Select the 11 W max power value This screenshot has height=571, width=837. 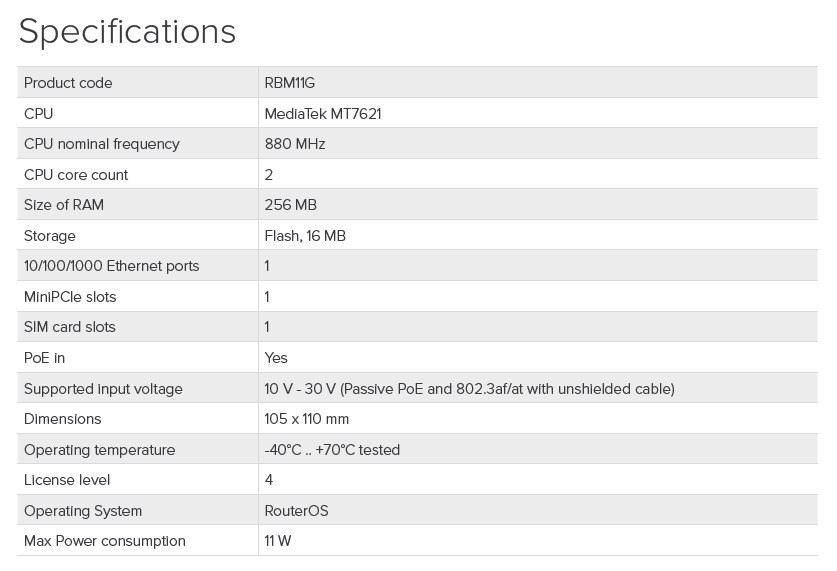coord(278,541)
